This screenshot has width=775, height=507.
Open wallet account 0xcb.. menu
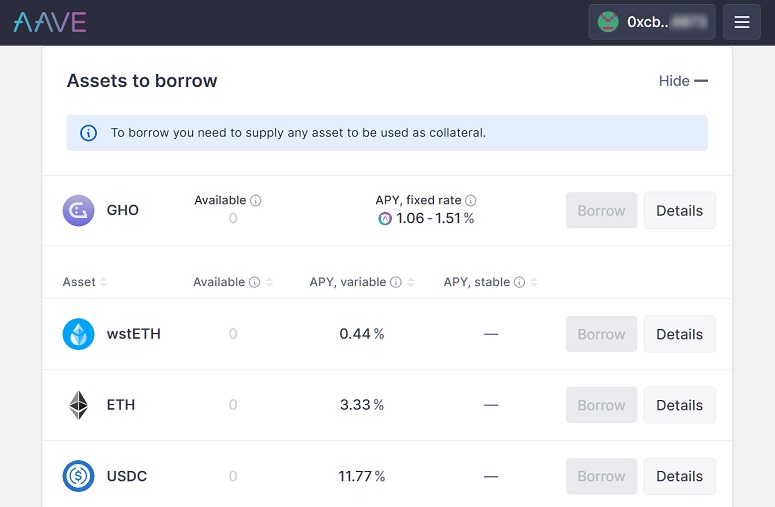point(652,22)
